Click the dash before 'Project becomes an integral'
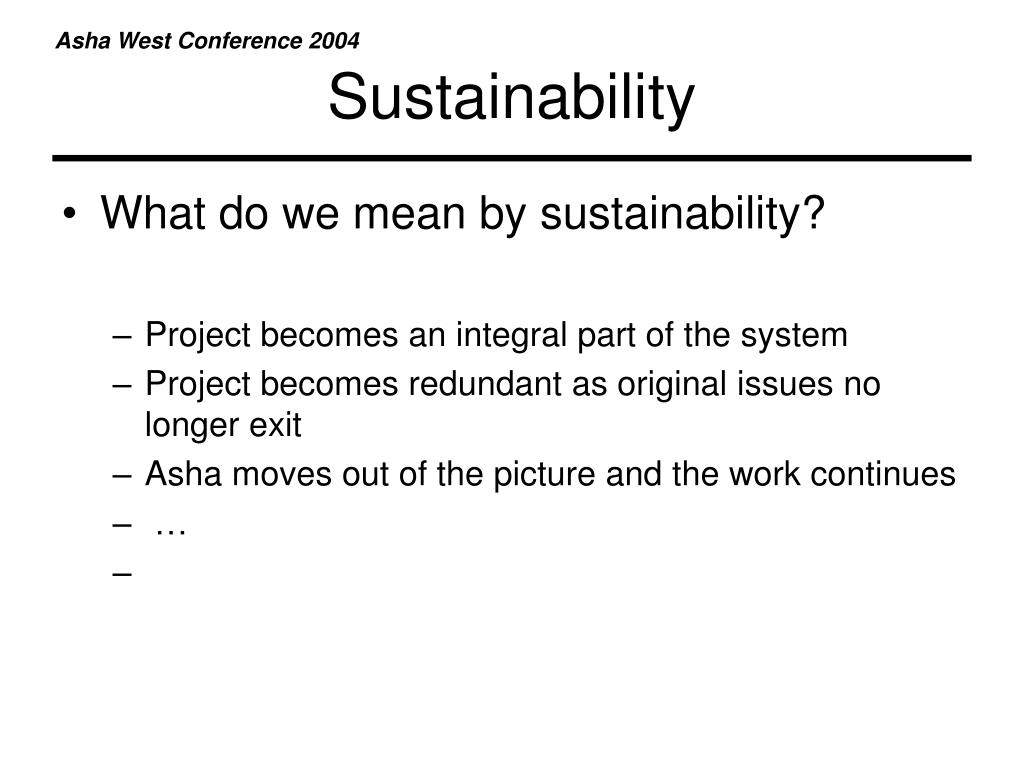This screenshot has width=1024, height=768. (x=122, y=337)
